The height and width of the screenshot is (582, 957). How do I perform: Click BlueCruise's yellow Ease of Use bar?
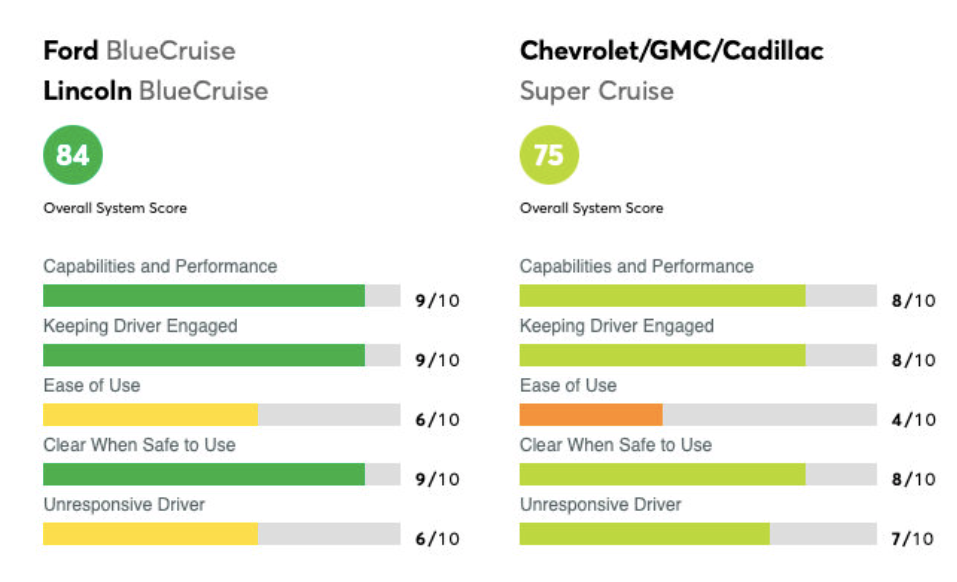pos(150,415)
